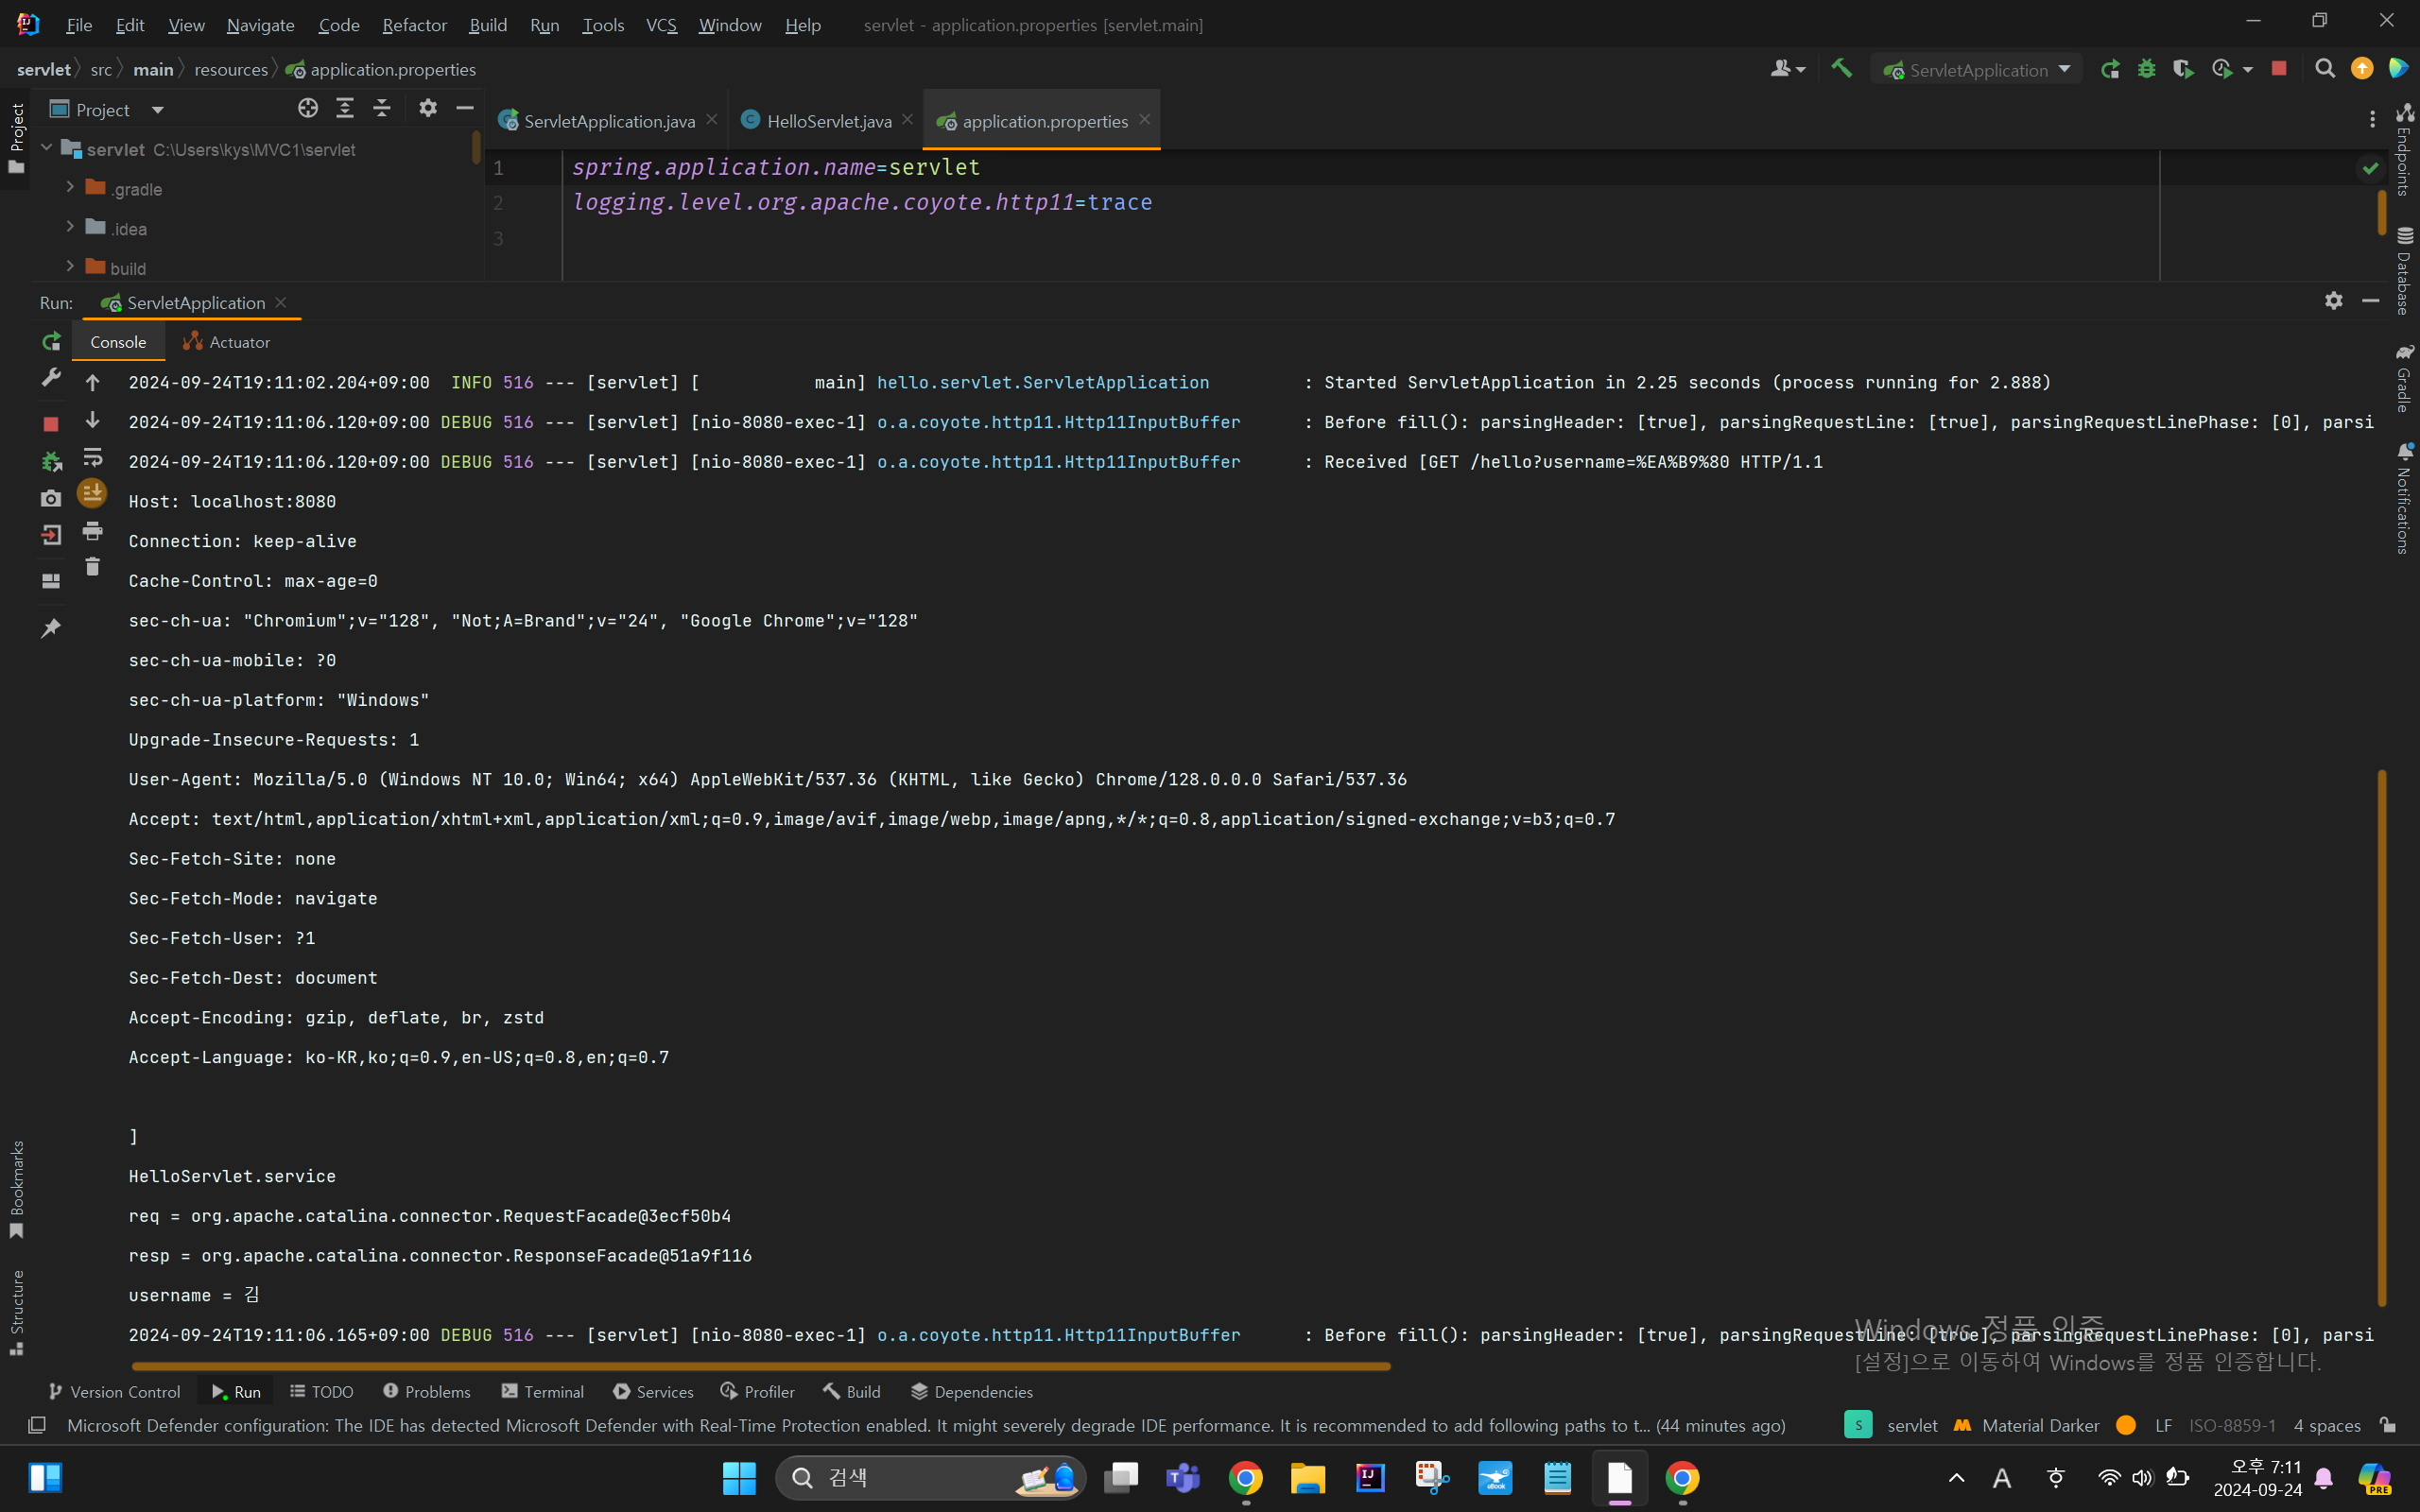
Task: Toggle read-only lock in status bar
Action: pos(2388,1425)
